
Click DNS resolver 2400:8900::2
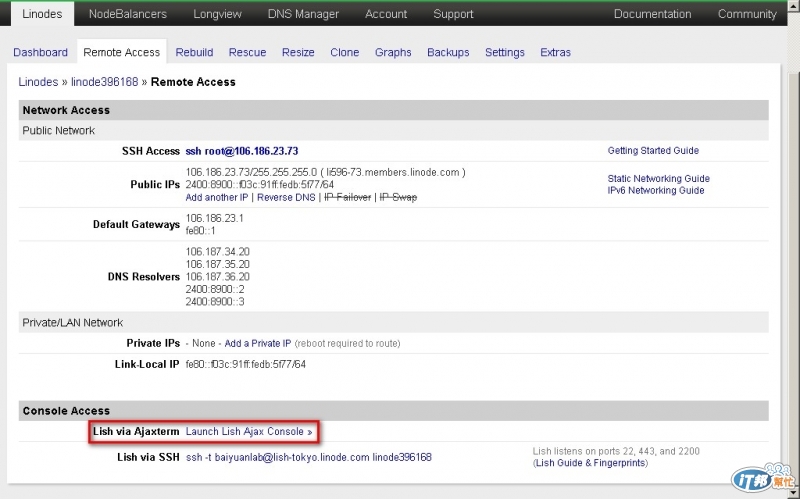pos(215,289)
